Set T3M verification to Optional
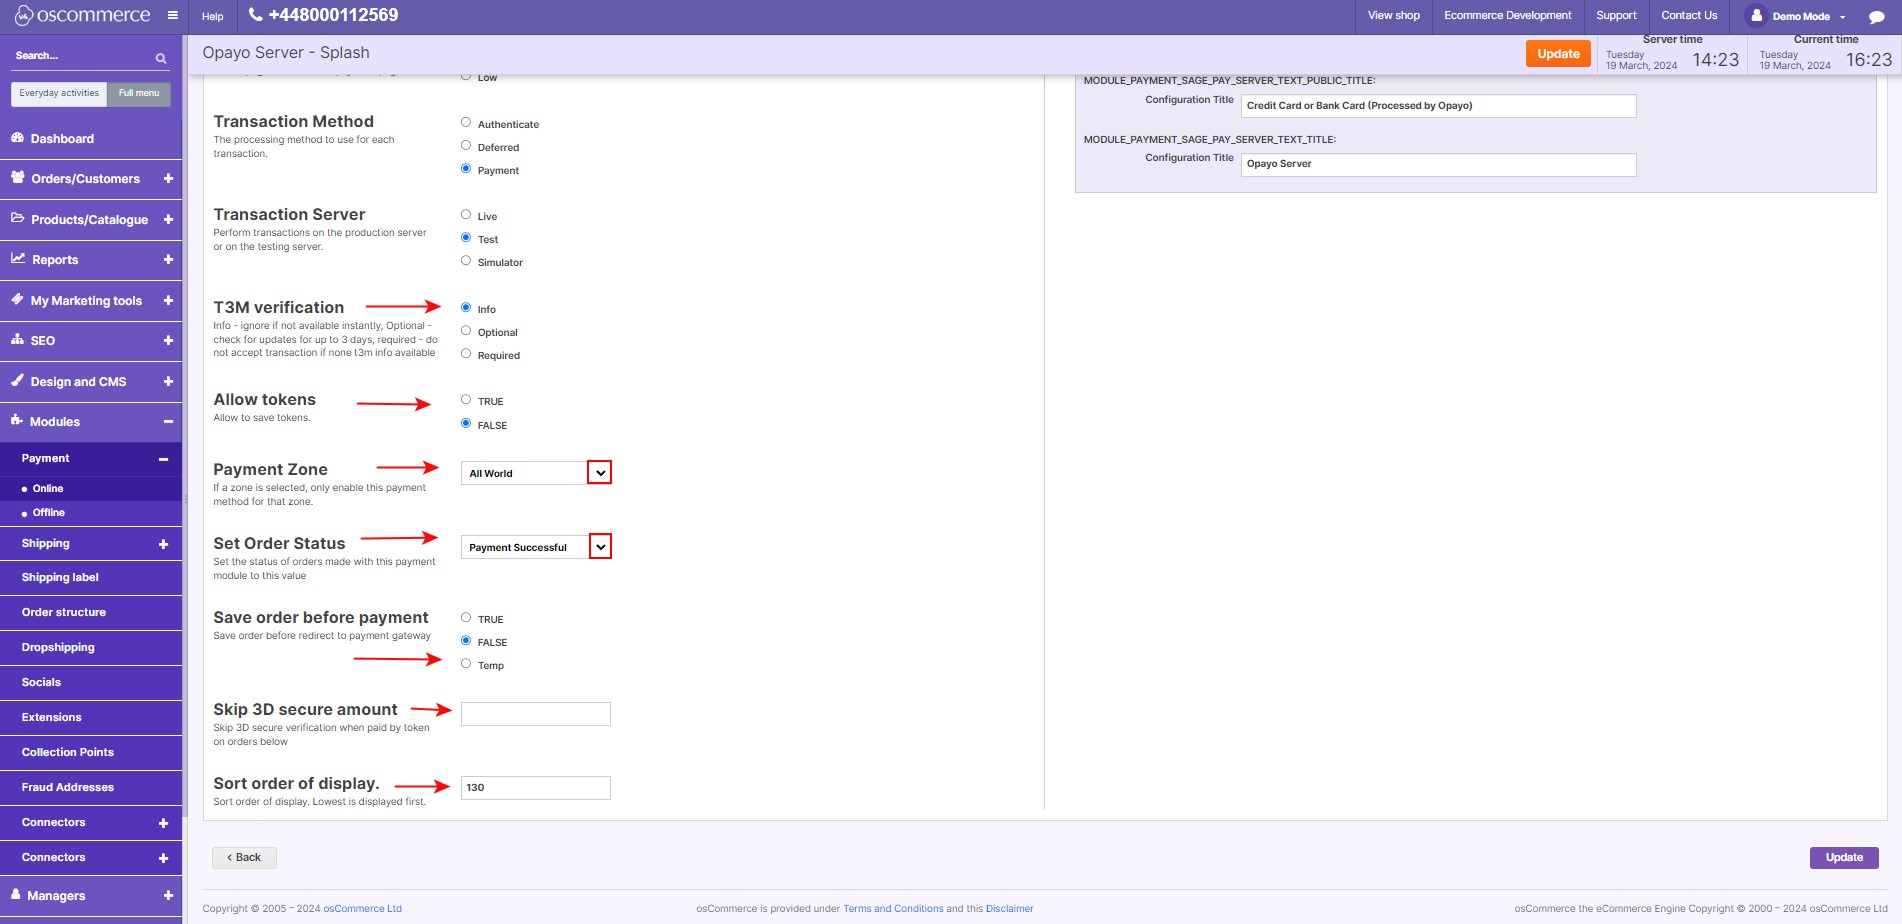 pyautogui.click(x=466, y=330)
